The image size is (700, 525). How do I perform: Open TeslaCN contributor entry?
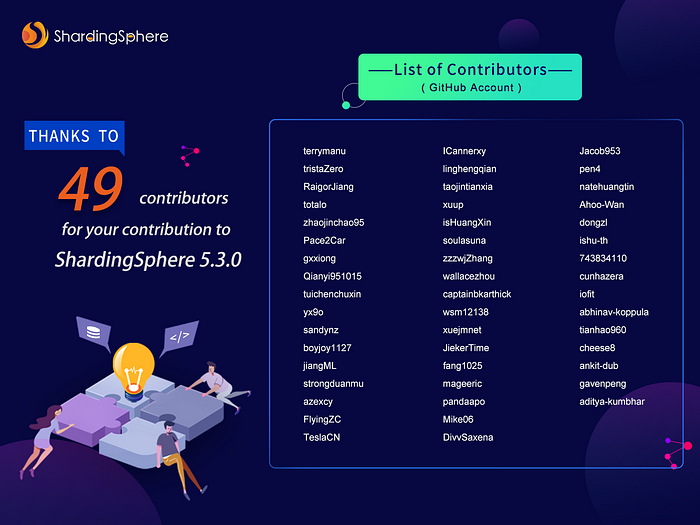(321, 438)
